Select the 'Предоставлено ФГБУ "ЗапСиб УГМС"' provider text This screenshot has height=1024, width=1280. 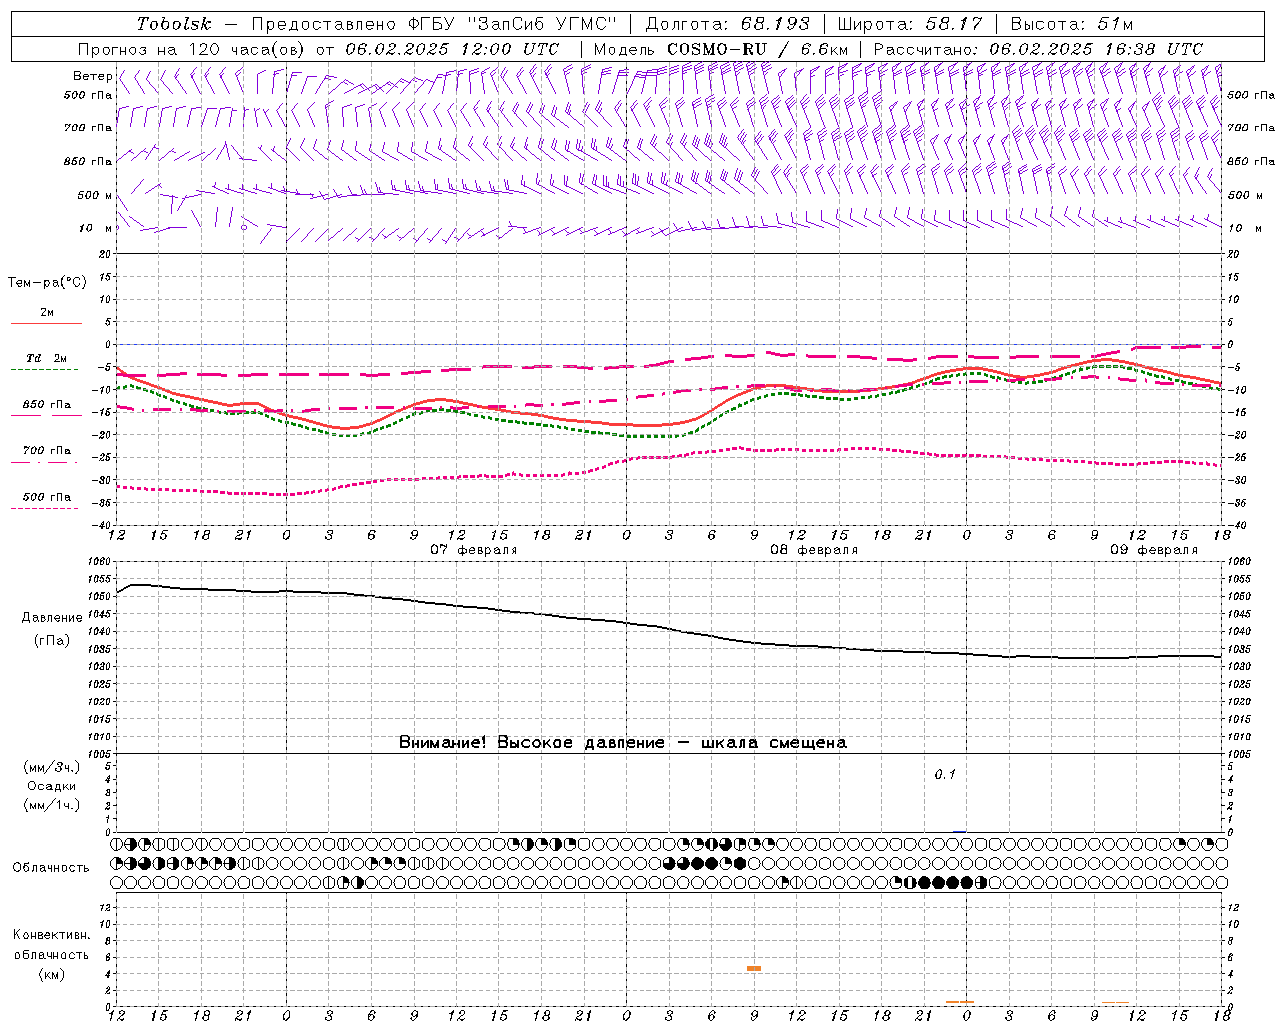click(x=435, y=24)
